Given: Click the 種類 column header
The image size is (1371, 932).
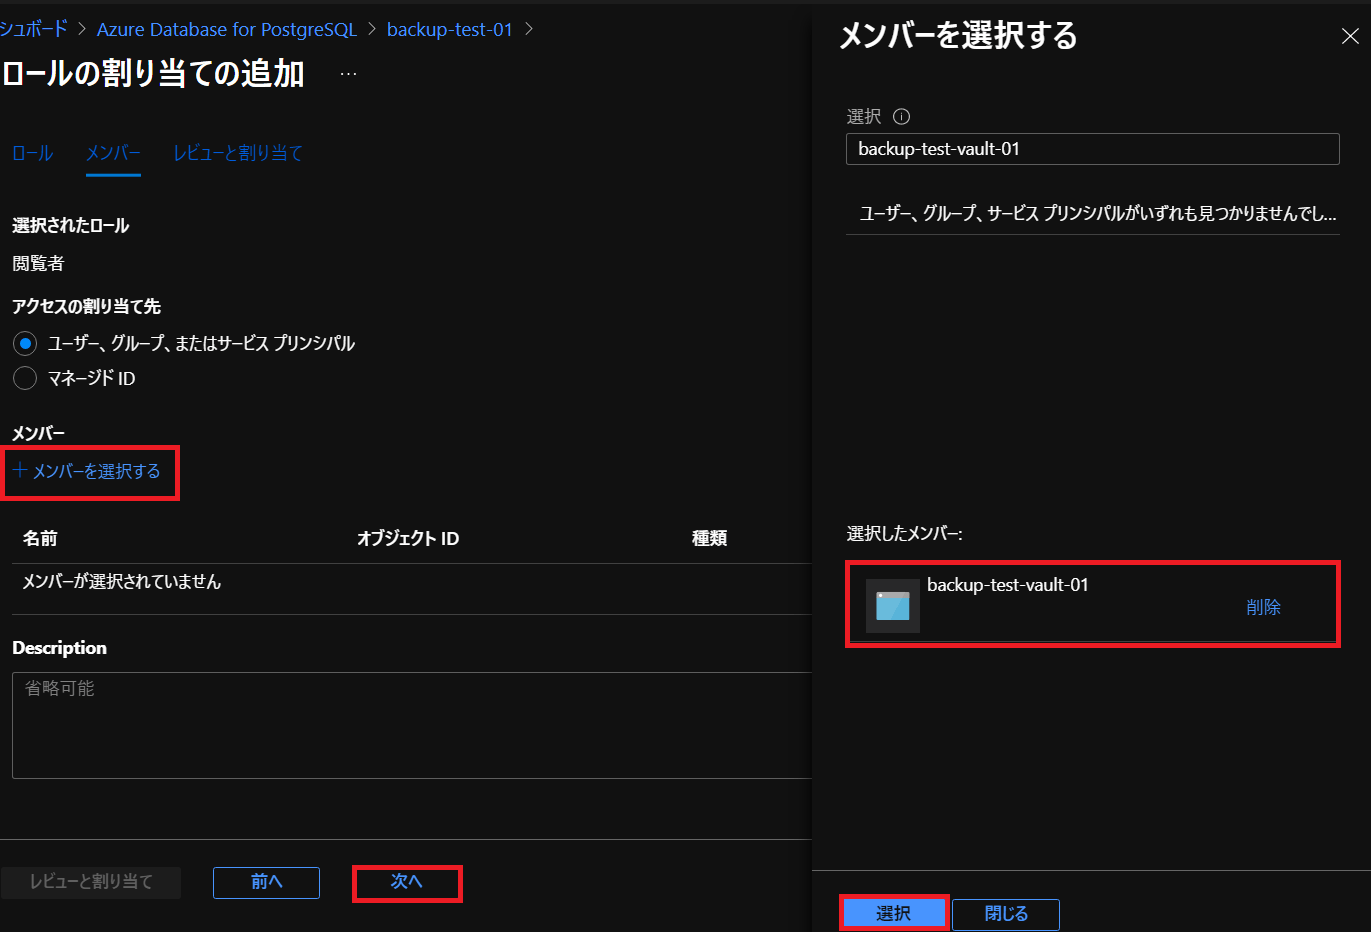Looking at the screenshot, I should tap(709, 539).
